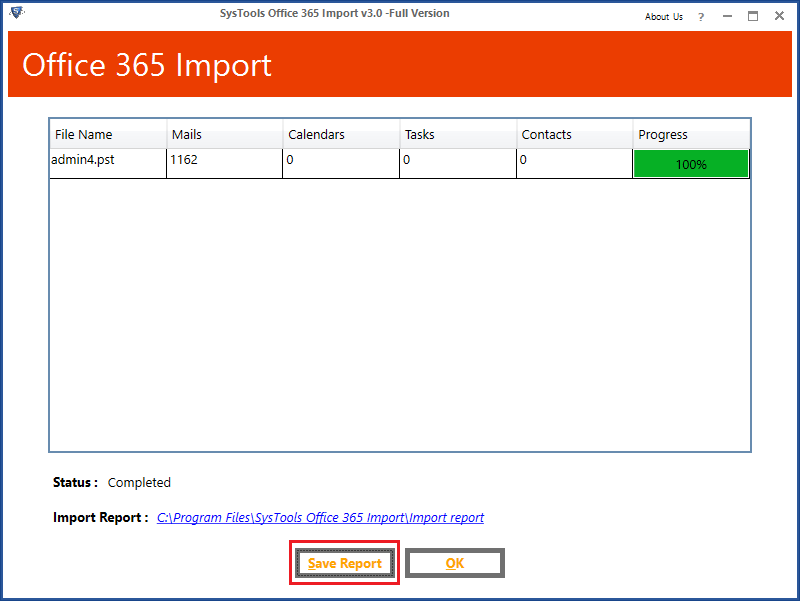Click the Contacts count cell showing 0
The height and width of the screenshot is (601, 800).
tap(574, 163)
